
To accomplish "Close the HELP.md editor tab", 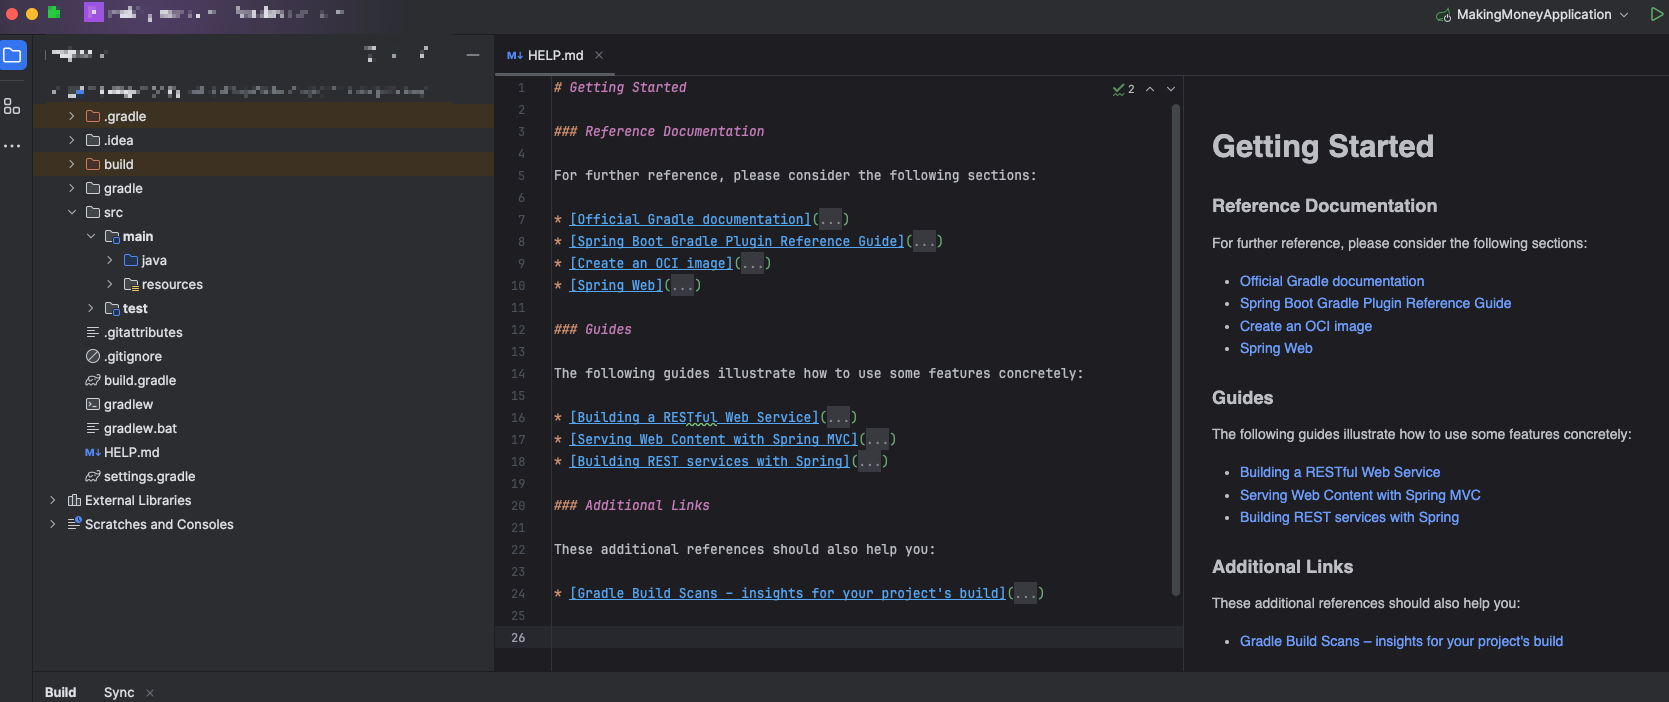I will (x=599, y=55).
